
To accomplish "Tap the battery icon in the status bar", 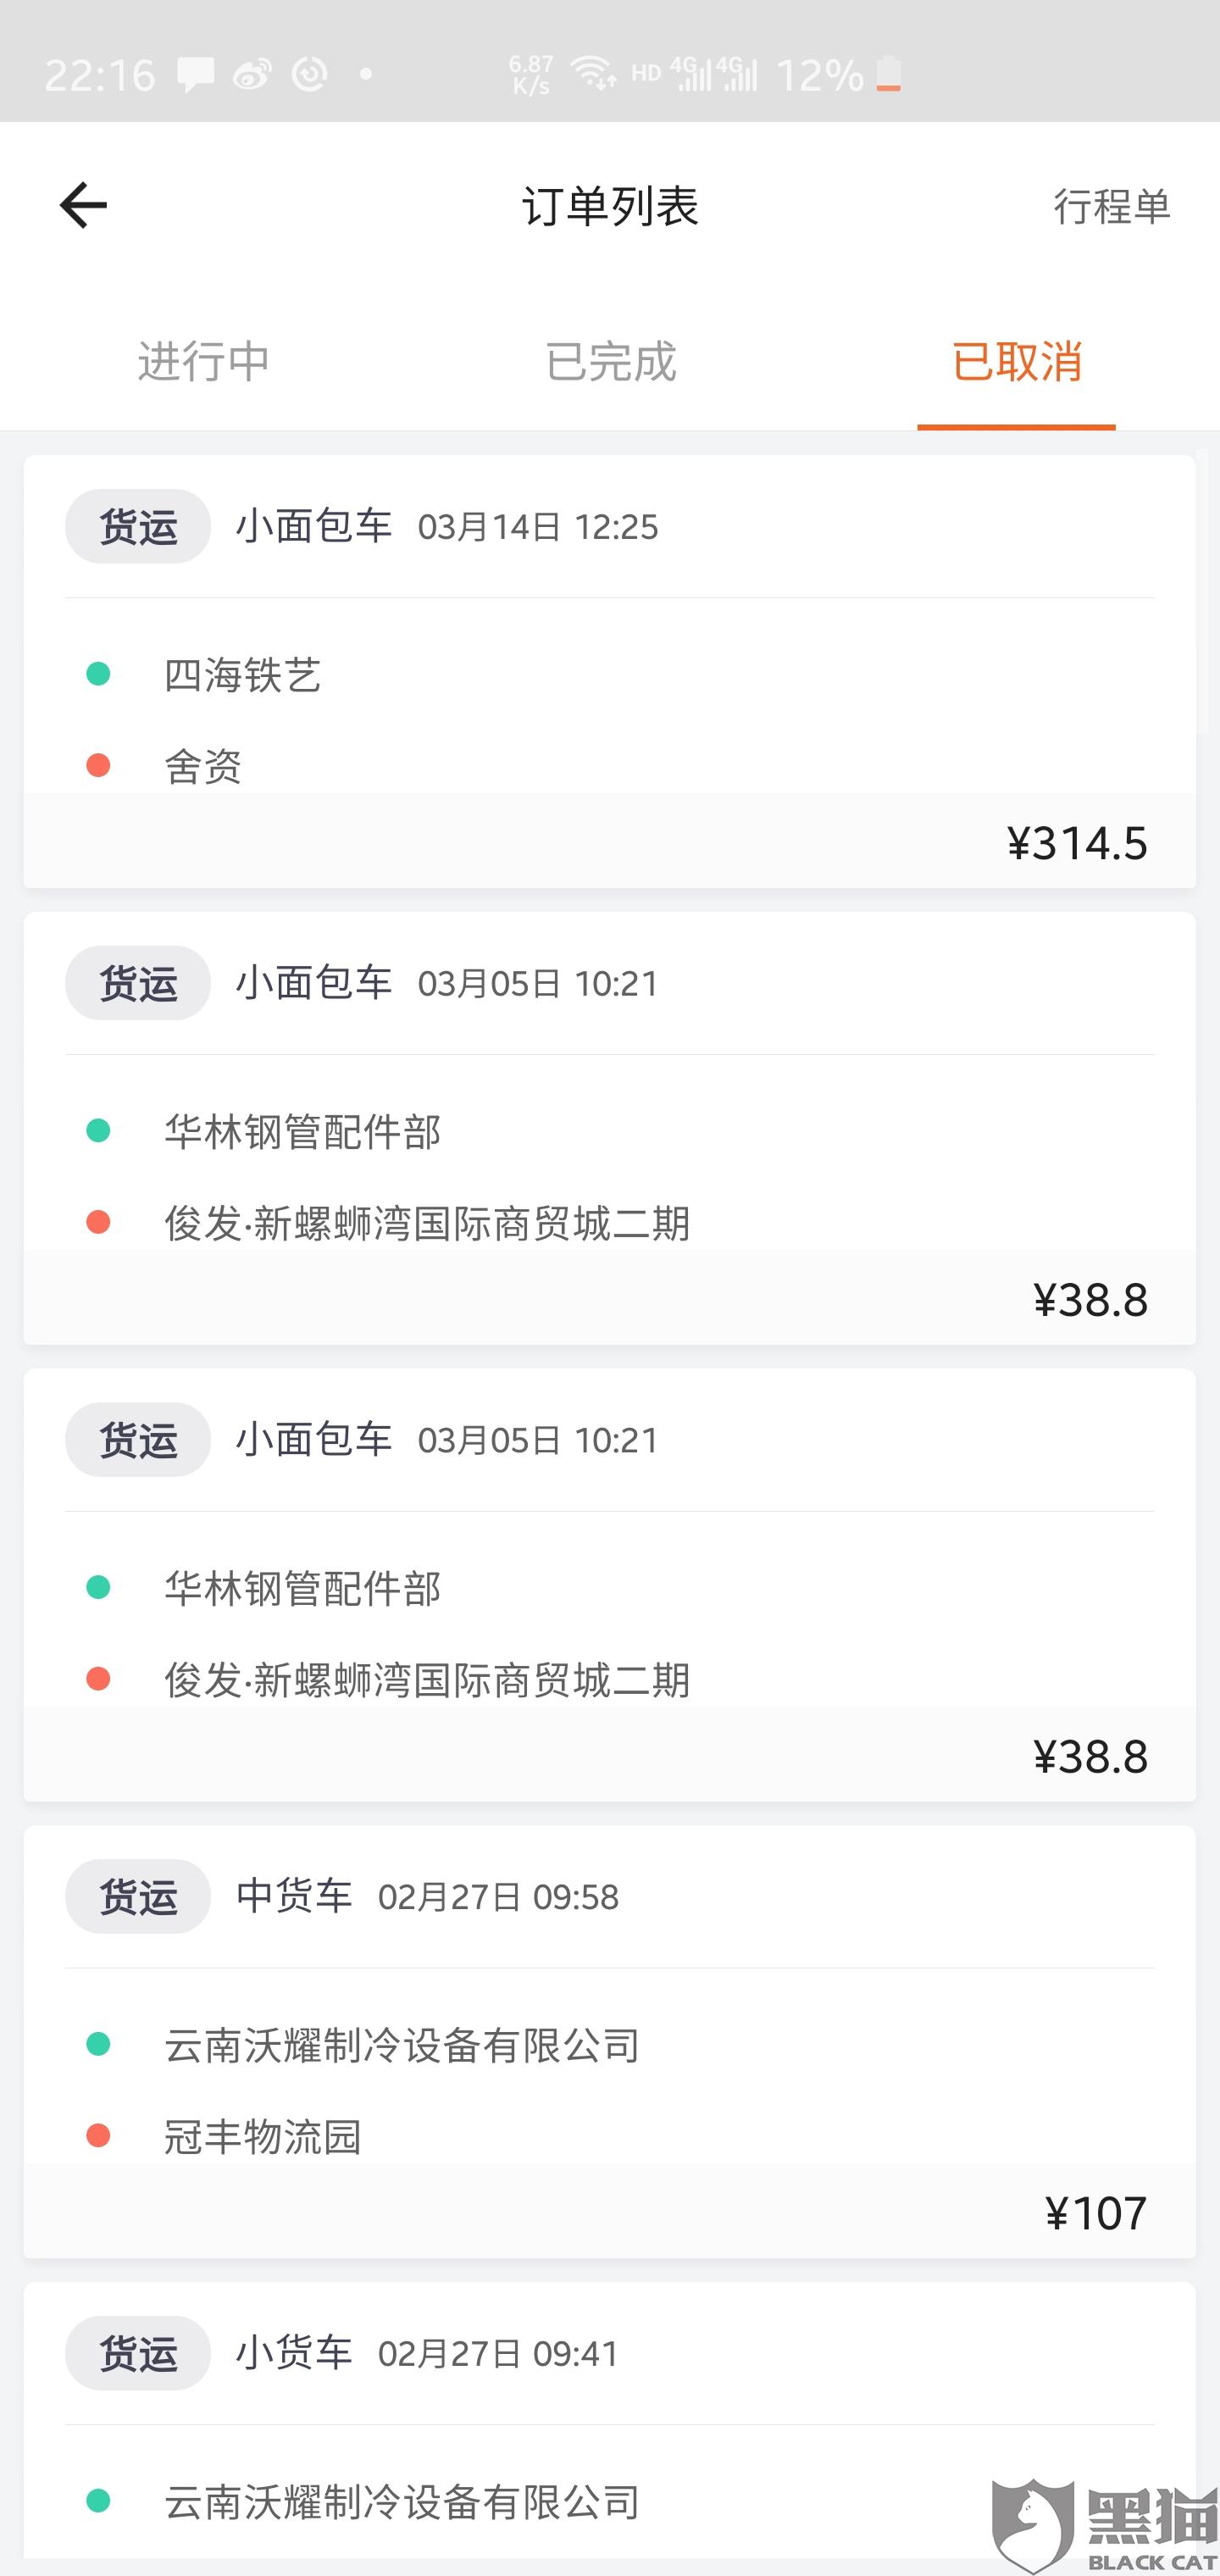I will (x=888, y=74).
